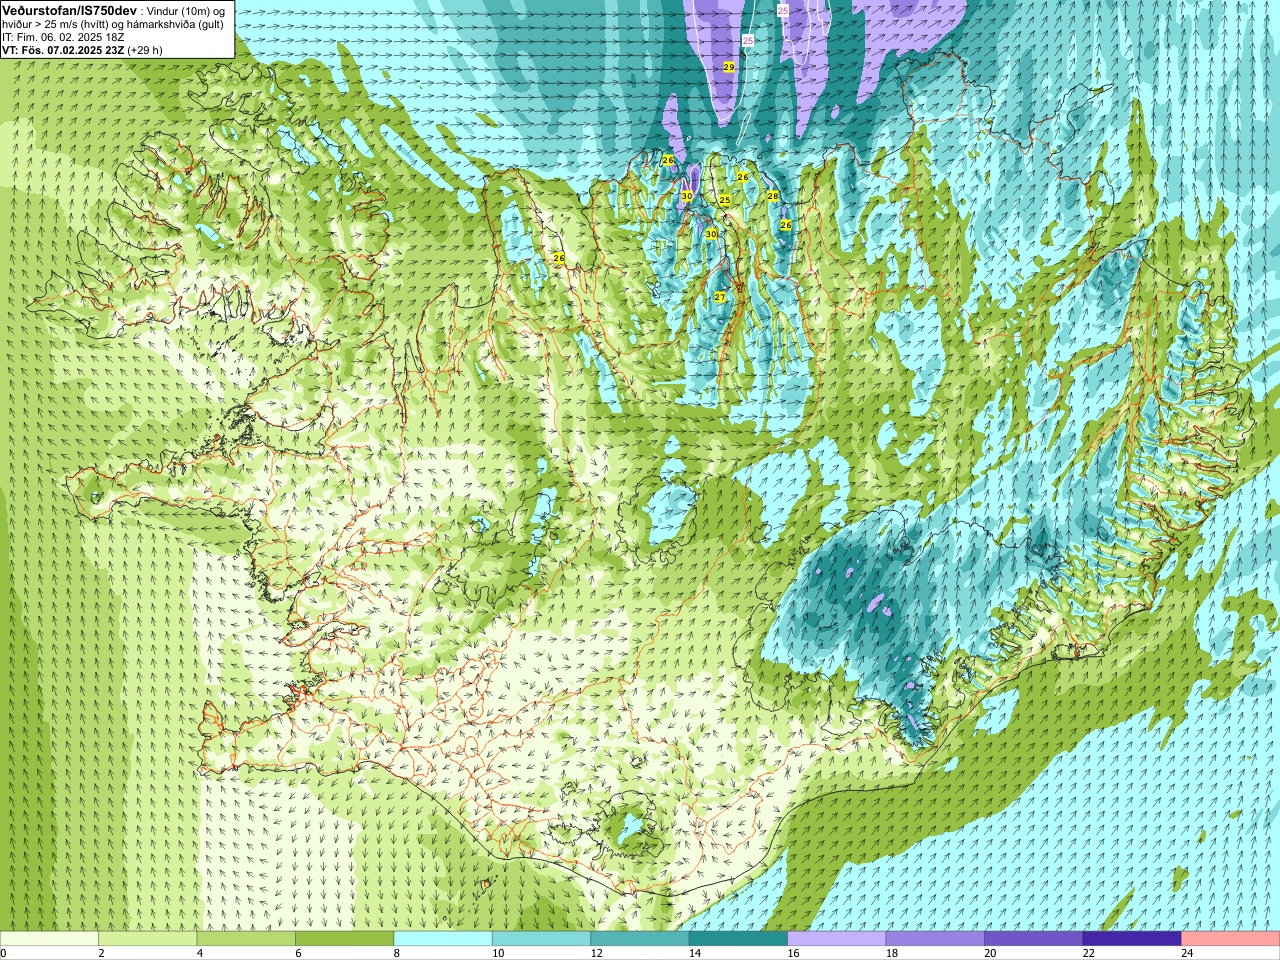This screenshot has height=960, width=1280.
Task: Click the 'Vindur (10m) og' label
Action: click(x=186, y=10)
